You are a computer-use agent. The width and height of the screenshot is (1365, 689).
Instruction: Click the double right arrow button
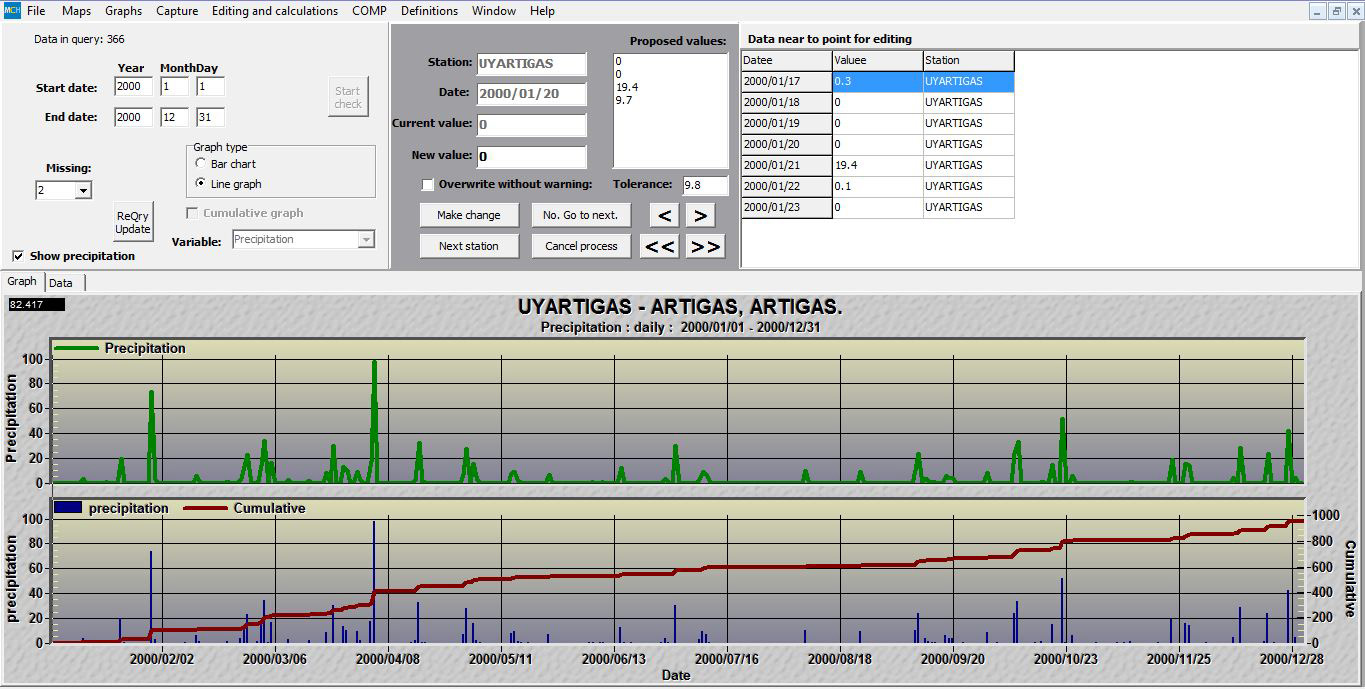tap(705, 246)
